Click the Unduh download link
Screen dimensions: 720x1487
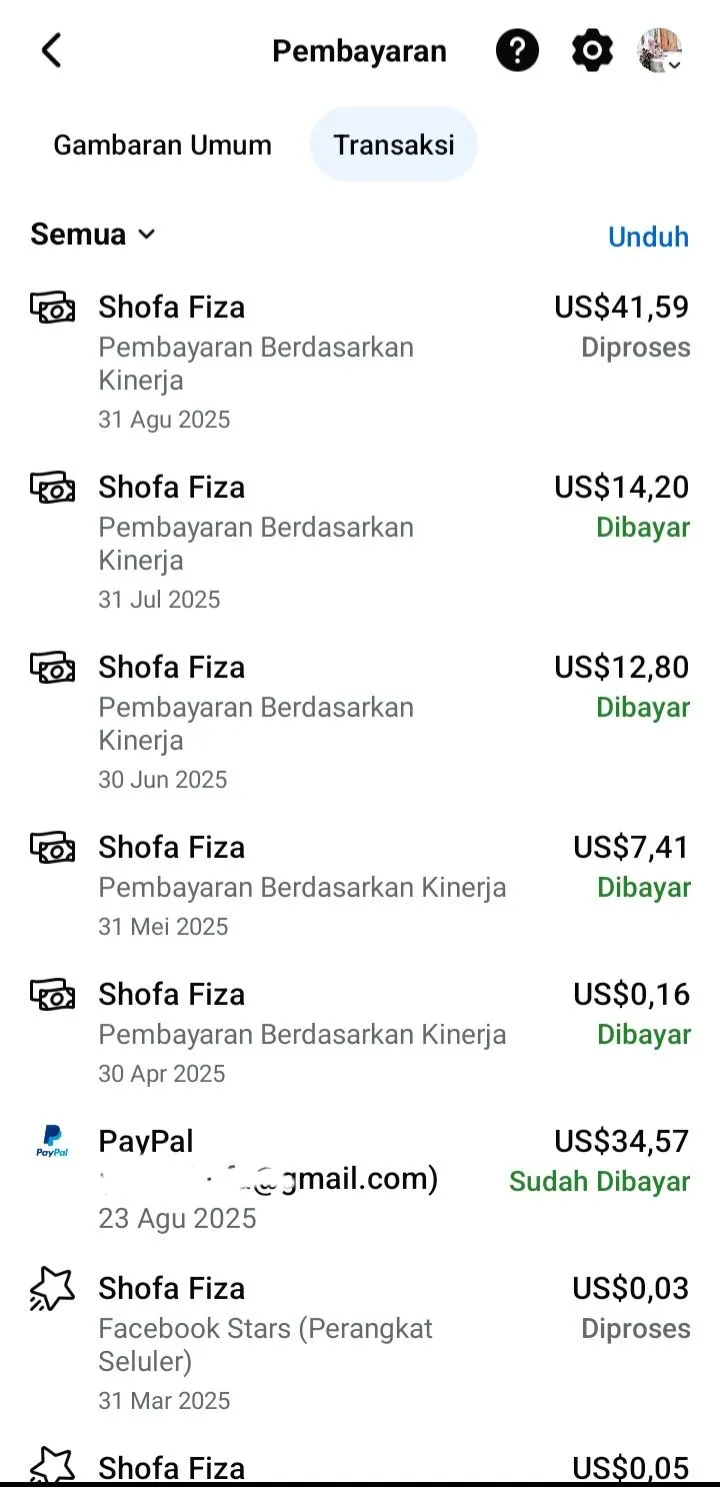coord(648,237)
